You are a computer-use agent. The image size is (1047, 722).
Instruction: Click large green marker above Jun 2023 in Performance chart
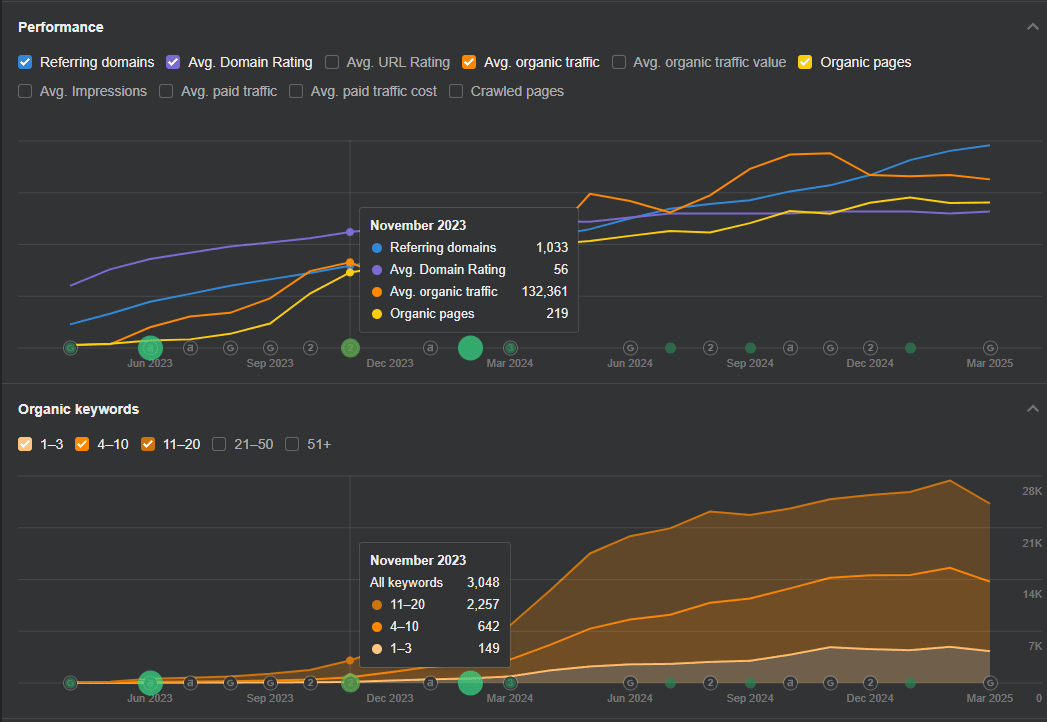click(150, 348)
